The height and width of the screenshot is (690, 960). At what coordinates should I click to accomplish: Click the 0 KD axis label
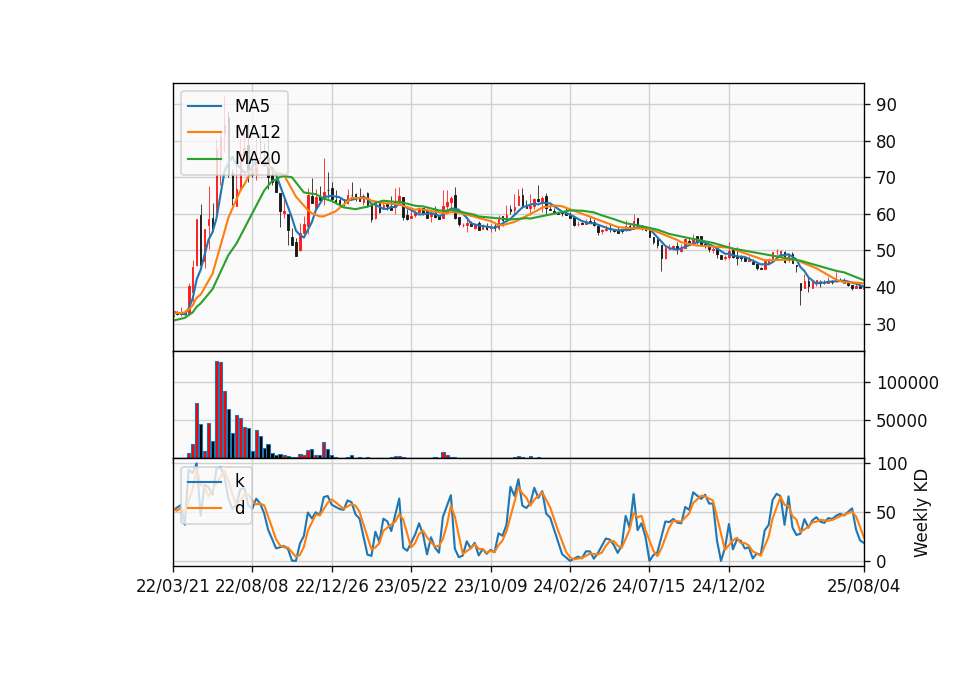click(881, 561)
